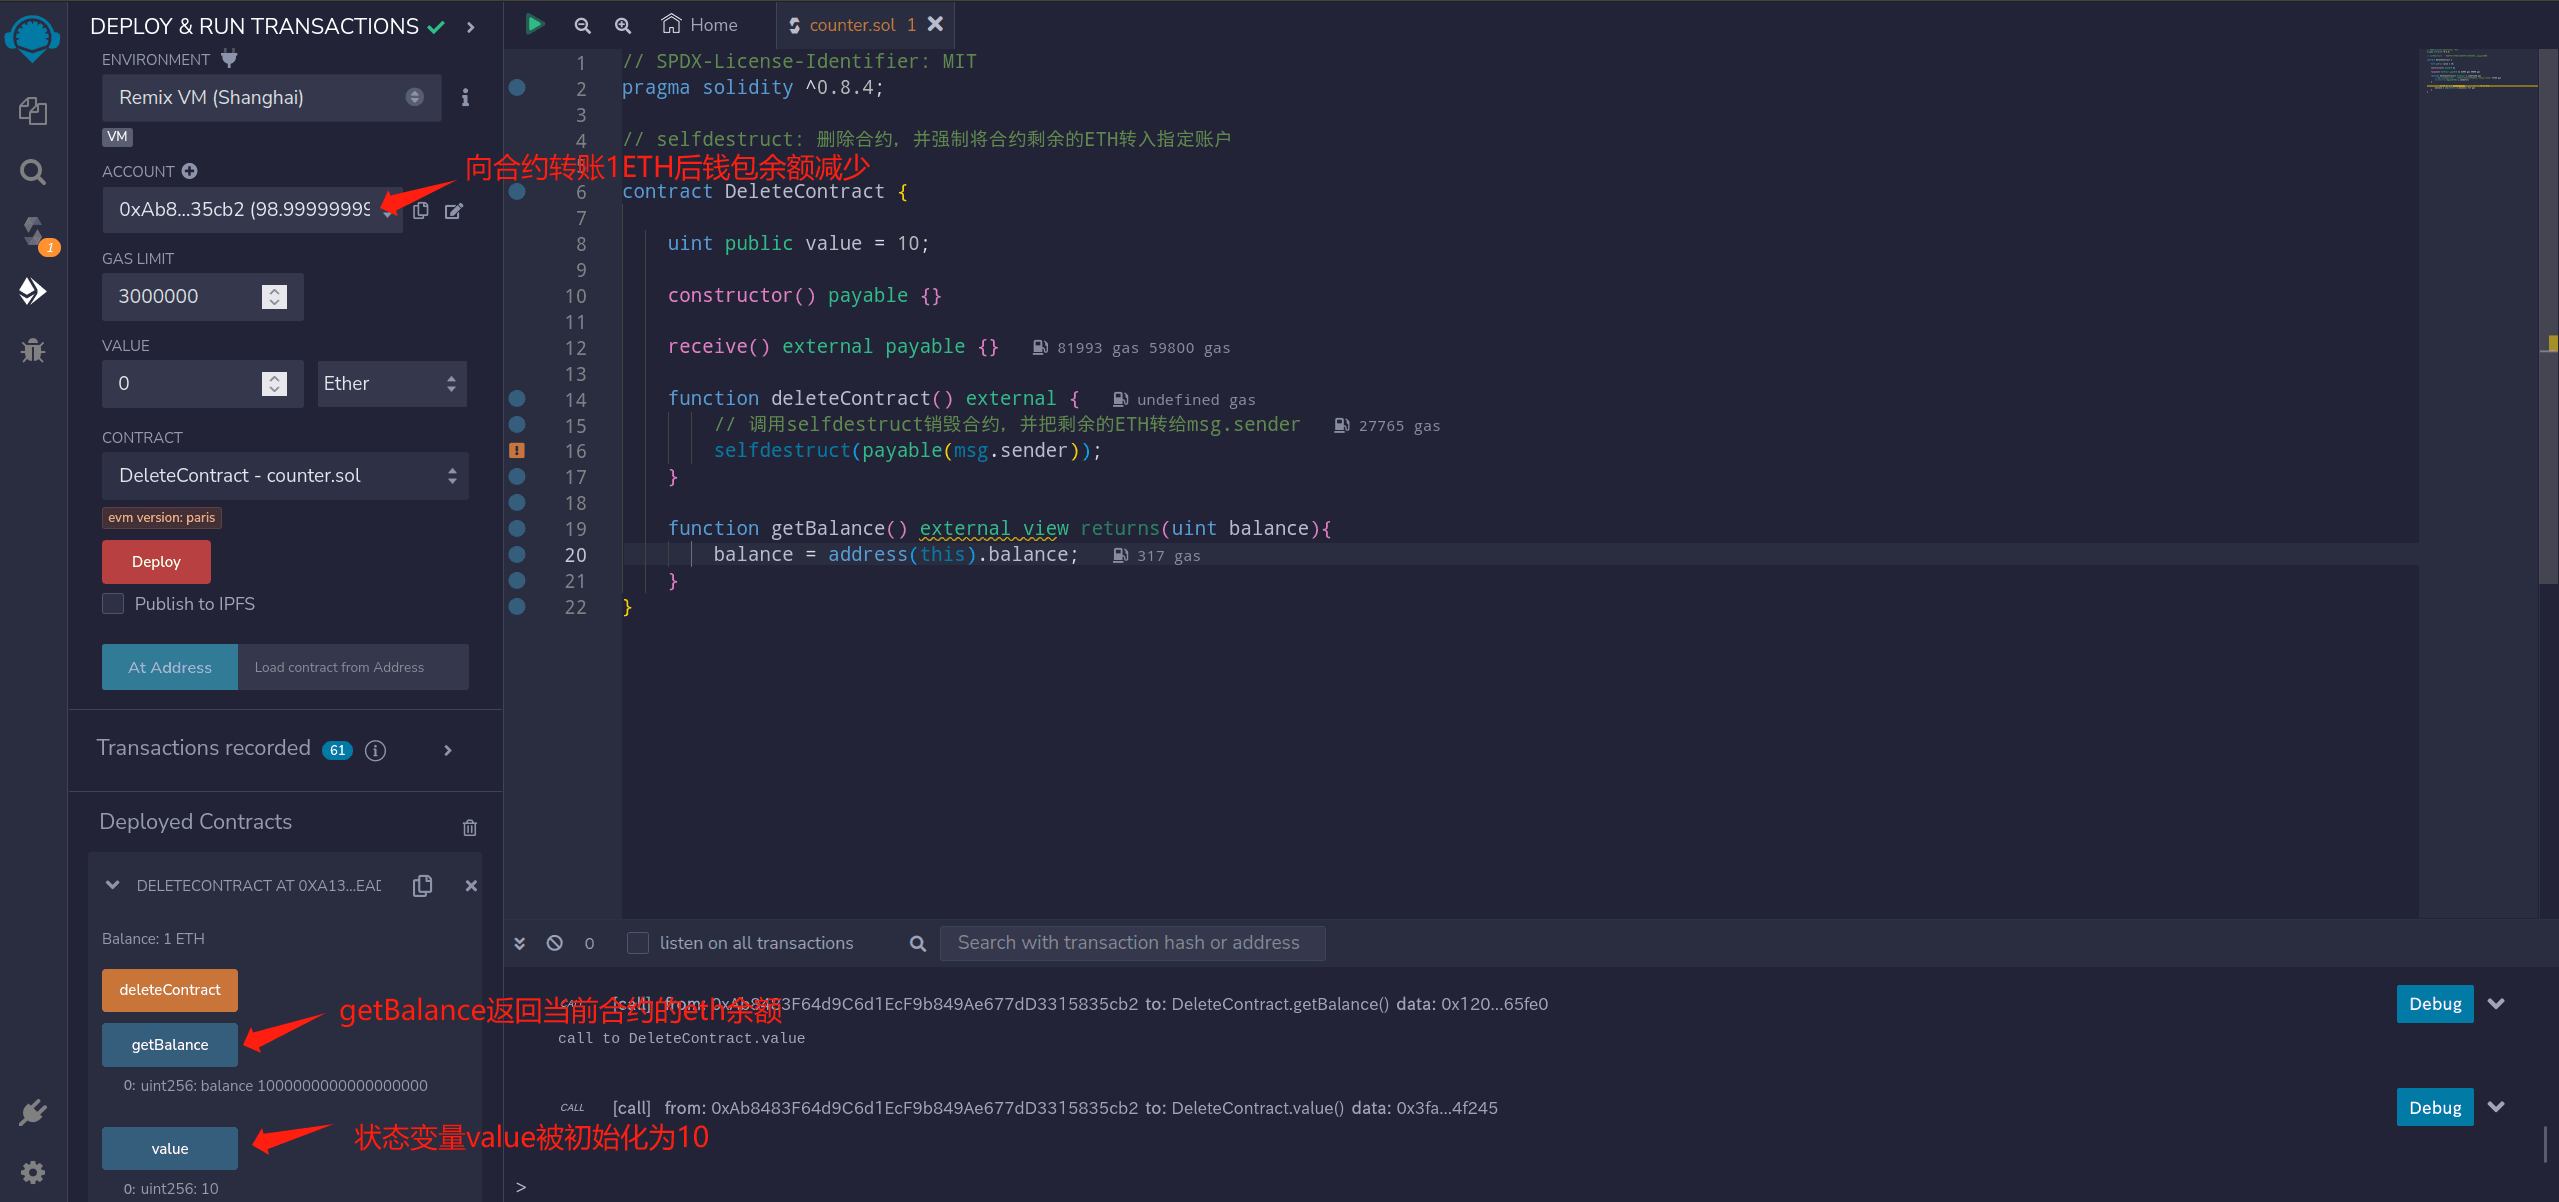Select the counter.sol tab
The image size is (2559, 1202).
(853, 23)
